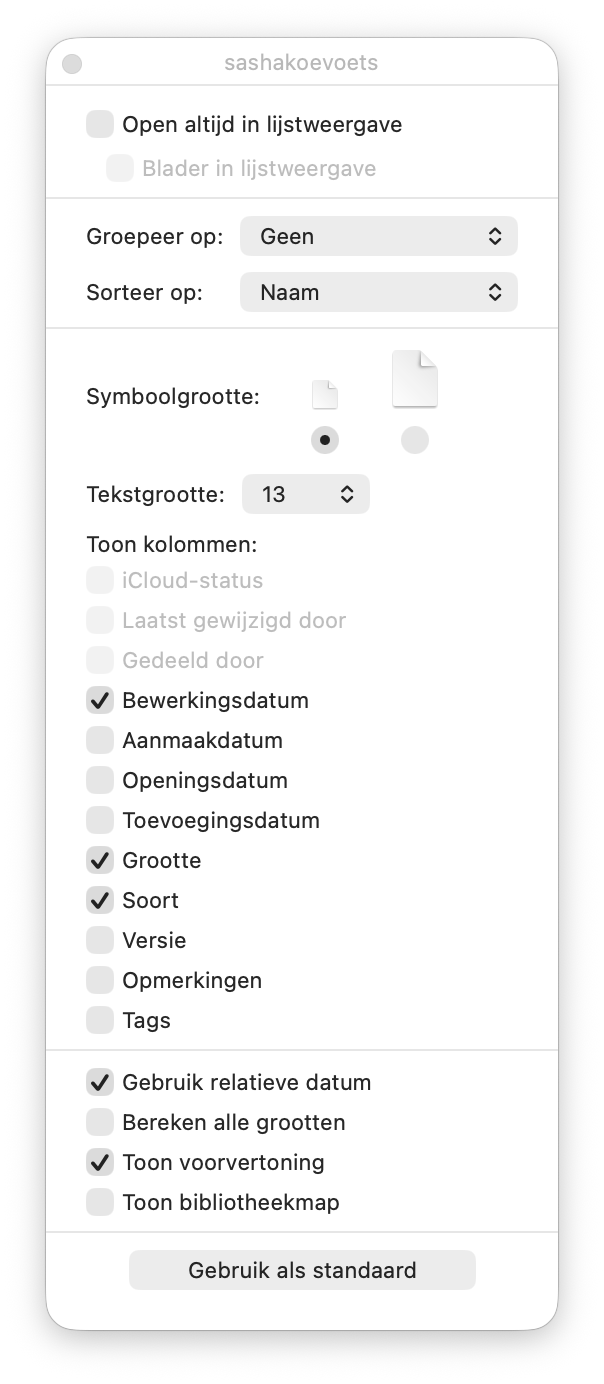
Task: Uncheck the Soort column checkbox
Action: tap(100, 901)
